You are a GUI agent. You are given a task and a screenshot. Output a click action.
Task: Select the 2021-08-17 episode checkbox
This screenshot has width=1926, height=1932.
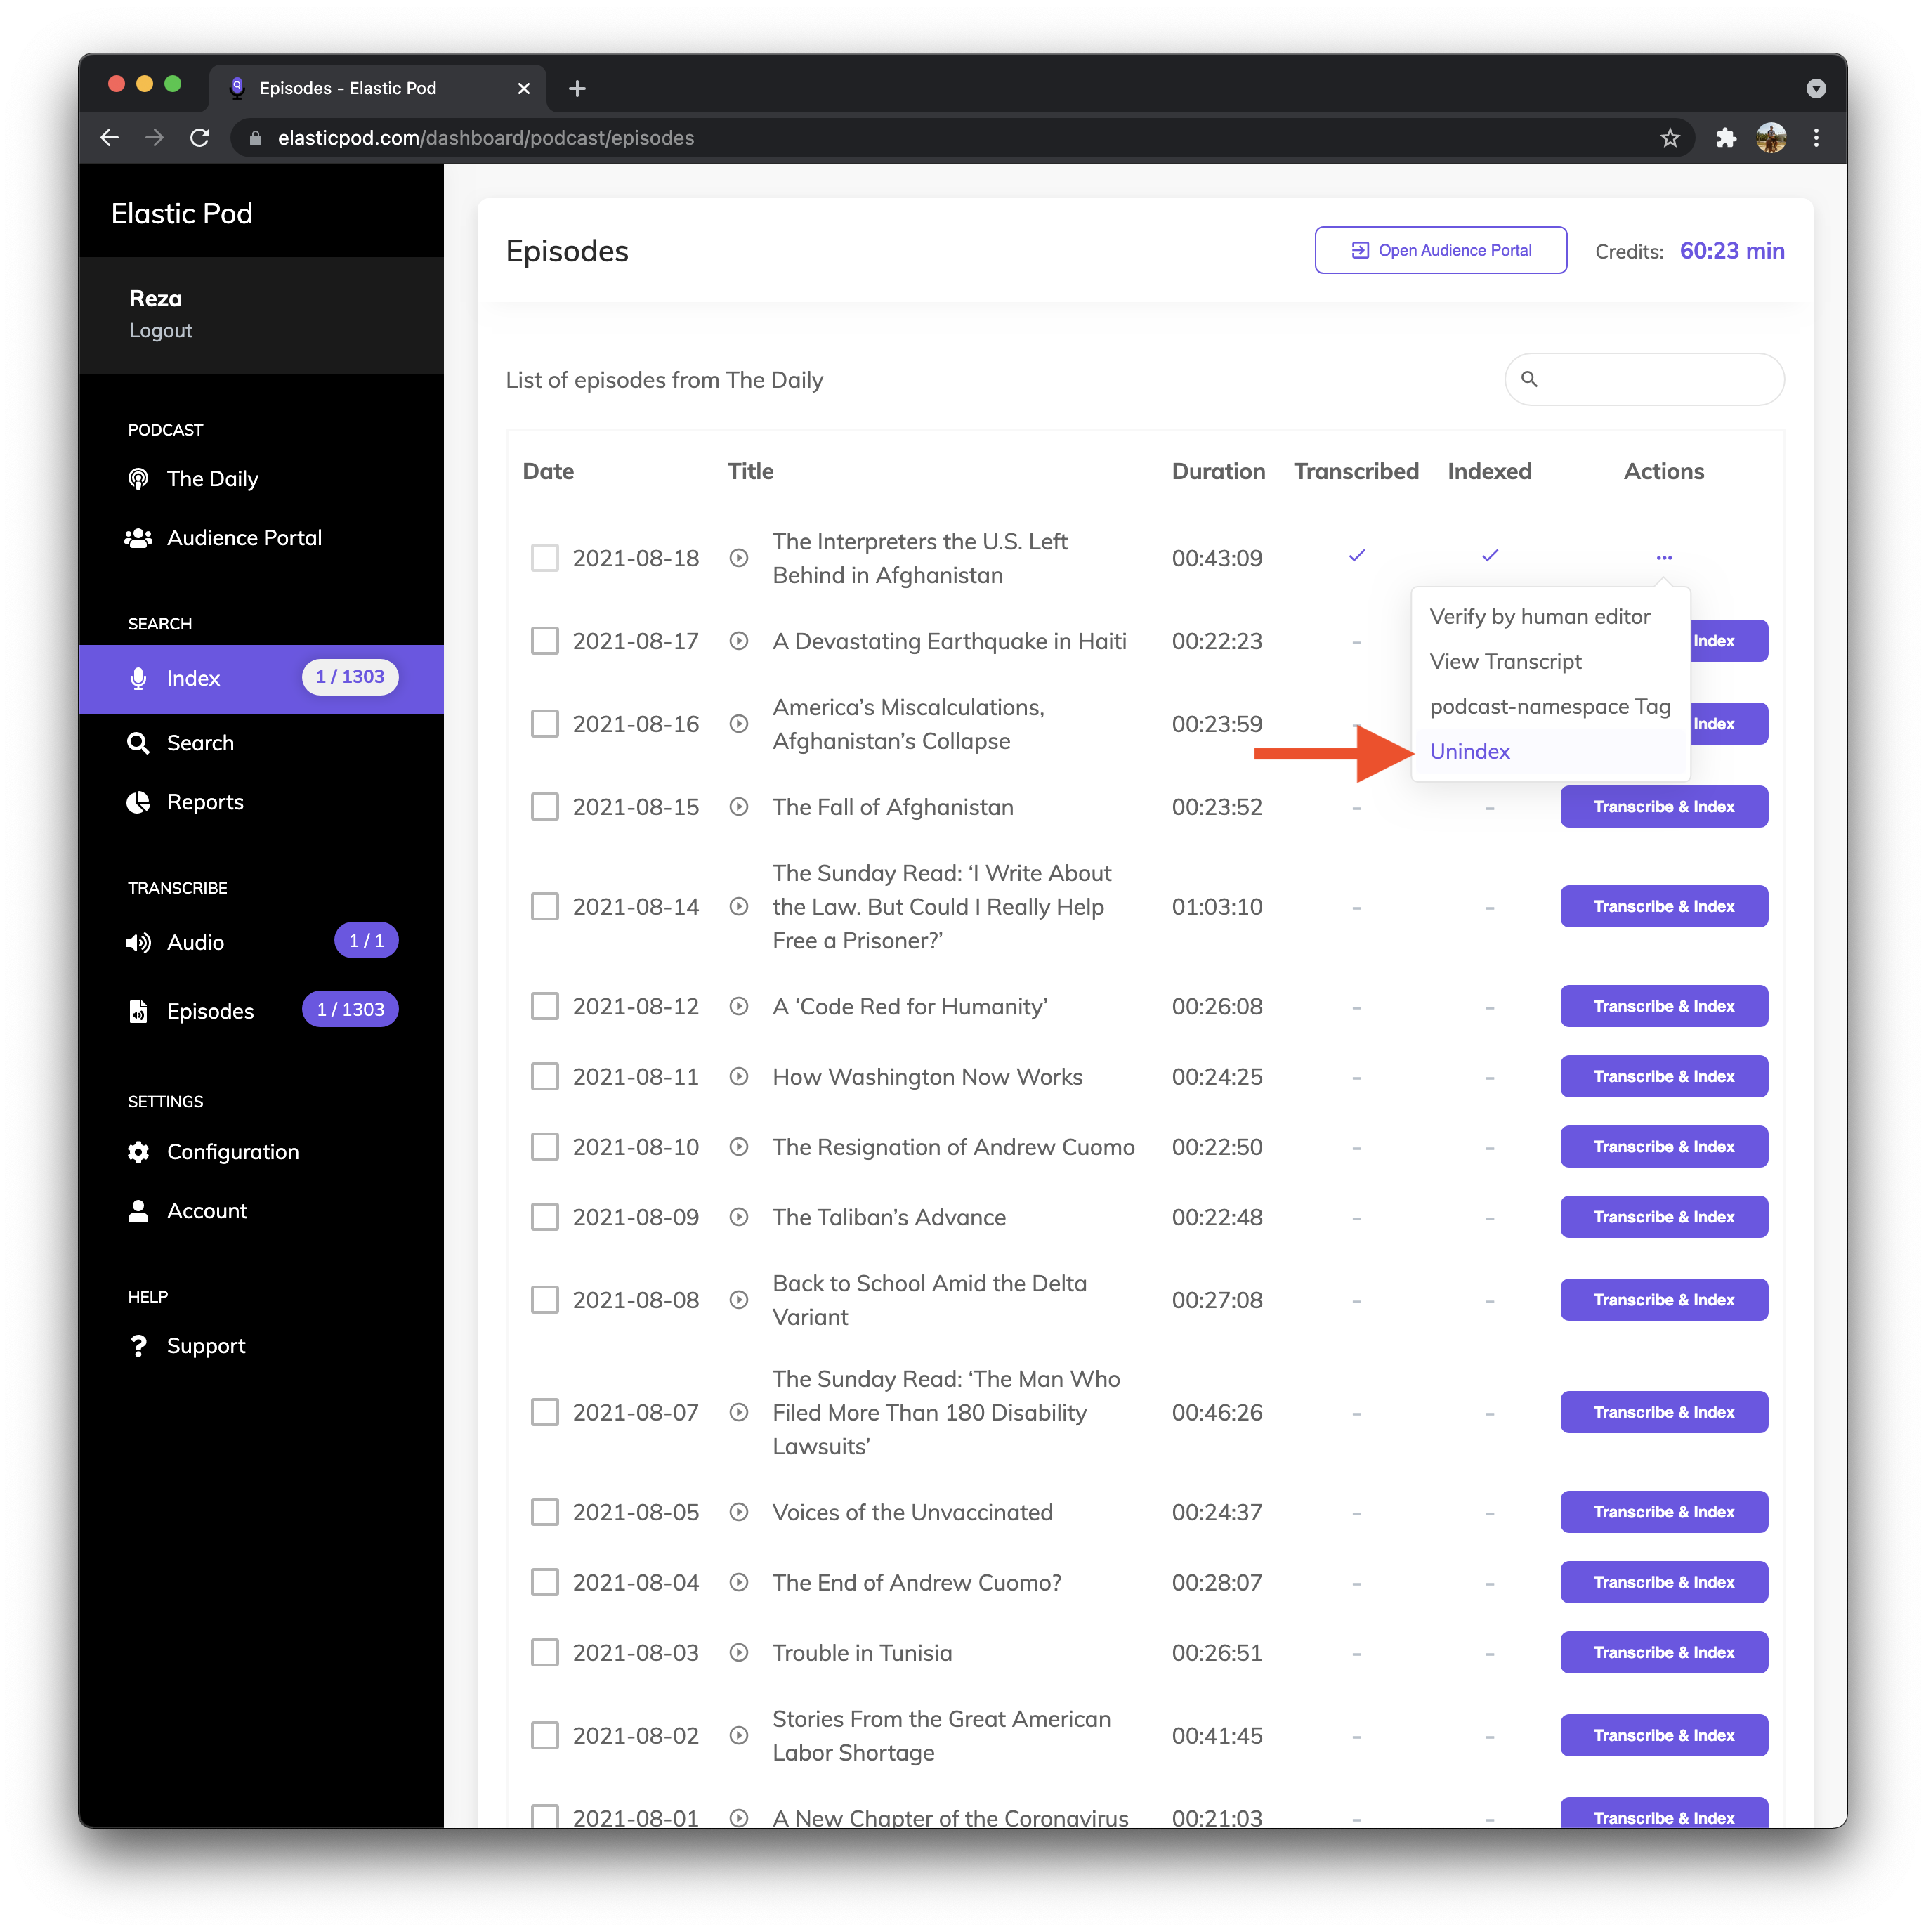coord(545,641)
